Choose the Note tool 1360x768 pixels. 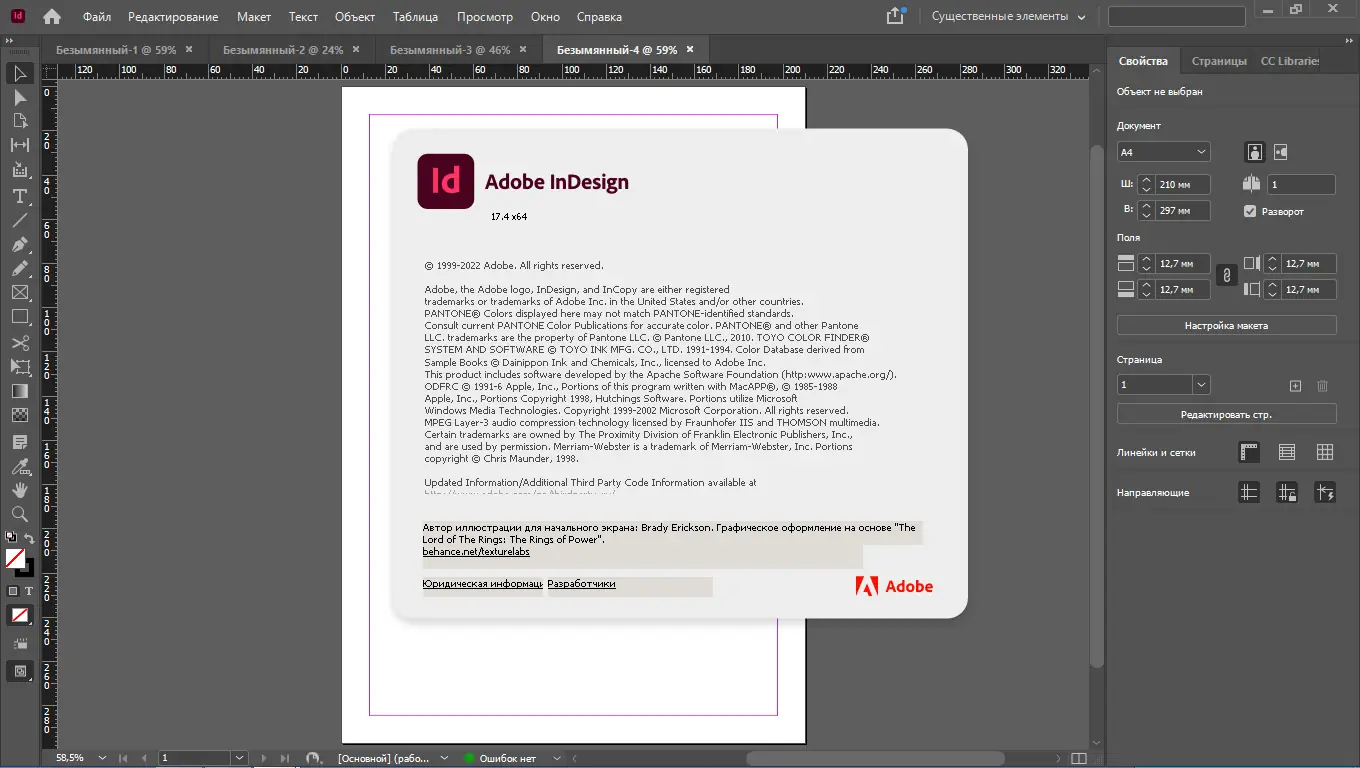point(19,441)
